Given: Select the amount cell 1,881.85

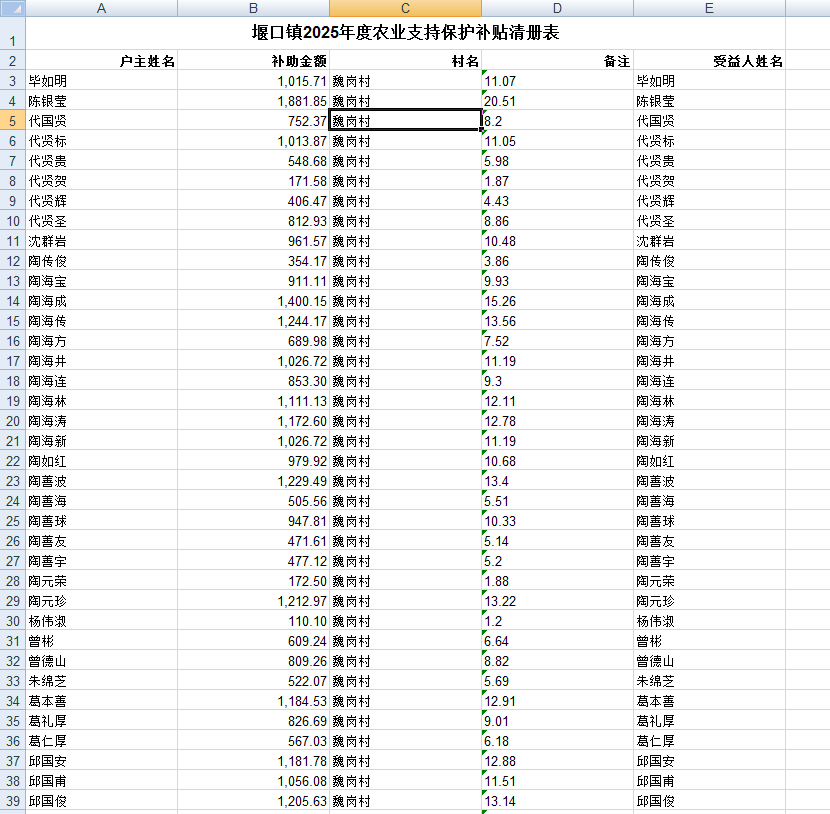Looking at the screenshot, I should (x=253, y=101).
